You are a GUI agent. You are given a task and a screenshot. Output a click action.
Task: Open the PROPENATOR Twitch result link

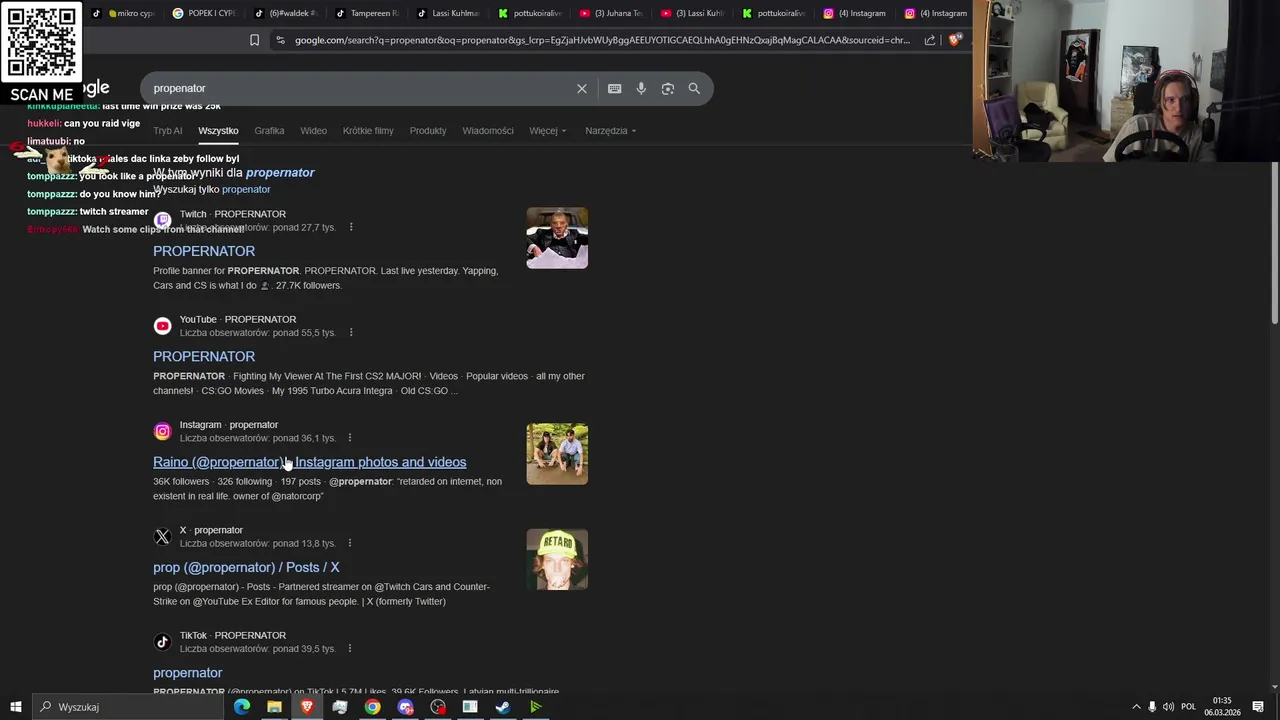coord(204,251)
